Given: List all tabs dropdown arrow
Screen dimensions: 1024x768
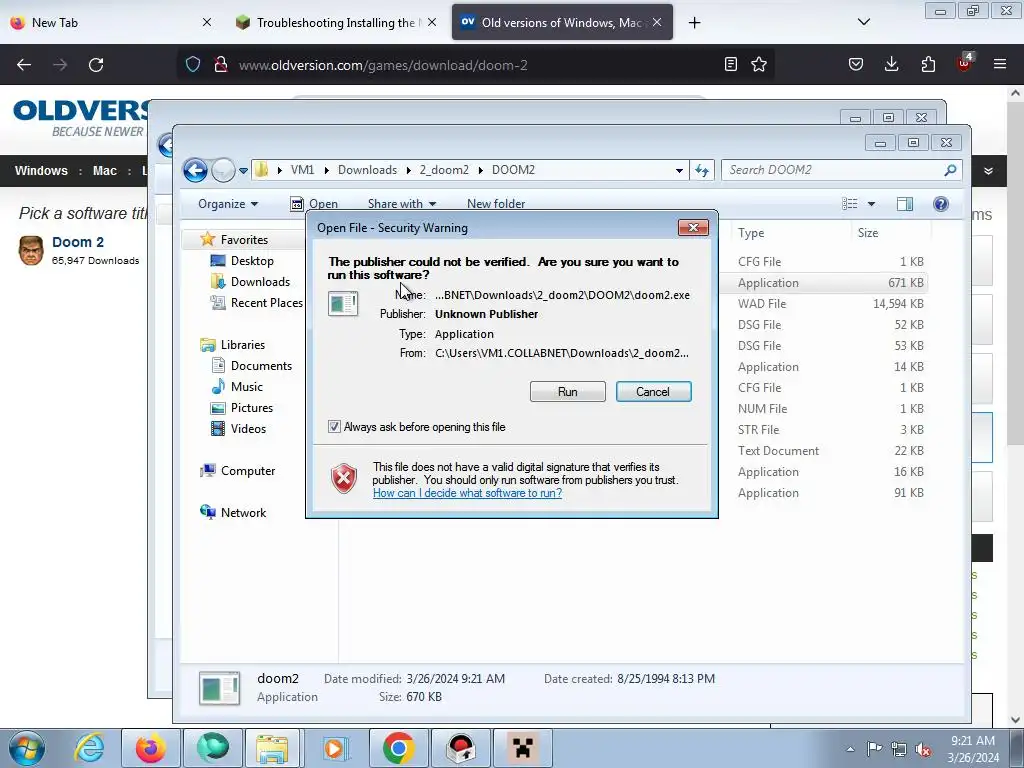Looking at the screenshot, I should pyautogui.click(x=863, y=22).
